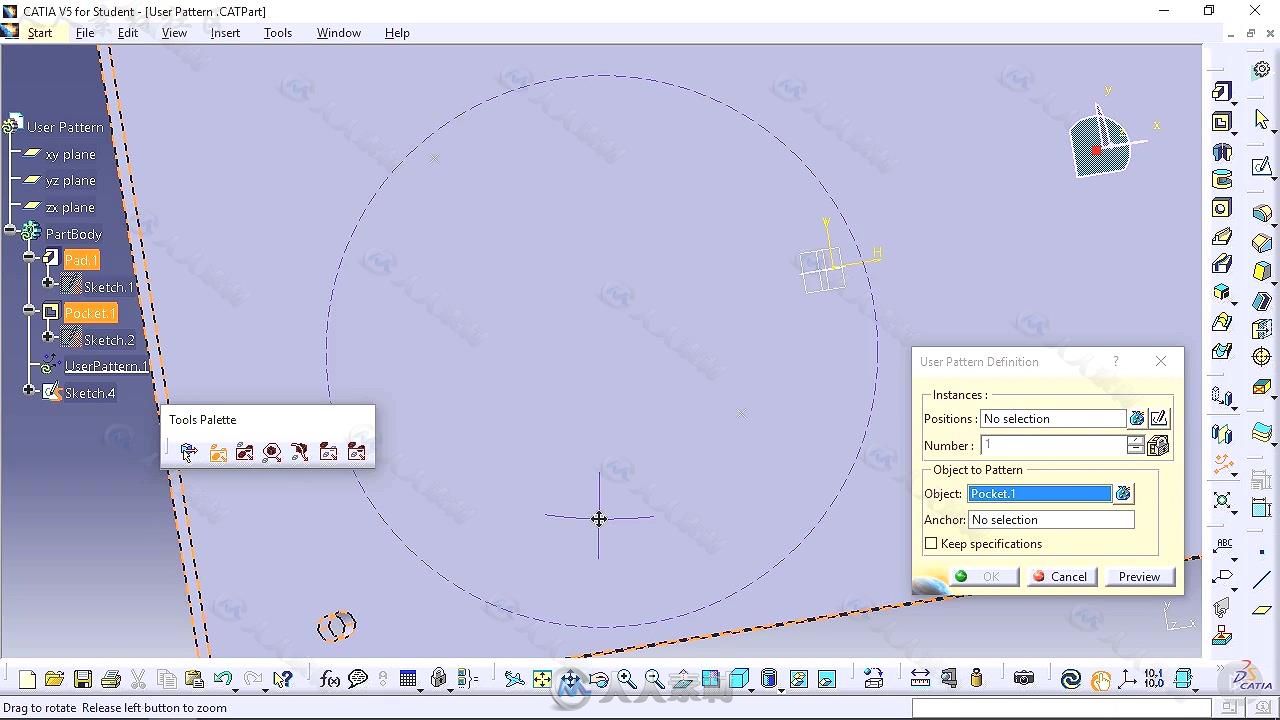The image size is (1280, 720).
Task: Open the View menu
Action: [x=174, y=33]
